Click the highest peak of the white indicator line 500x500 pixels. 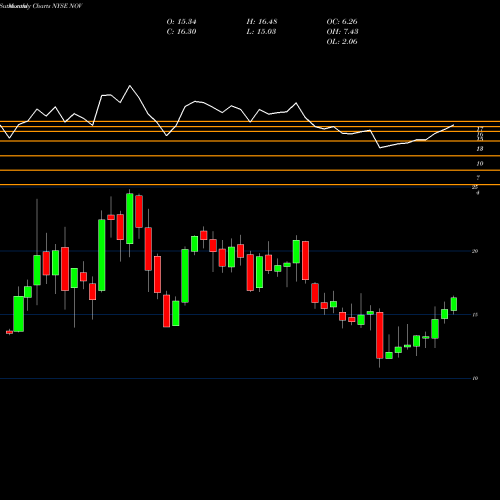tap(130, 86)
